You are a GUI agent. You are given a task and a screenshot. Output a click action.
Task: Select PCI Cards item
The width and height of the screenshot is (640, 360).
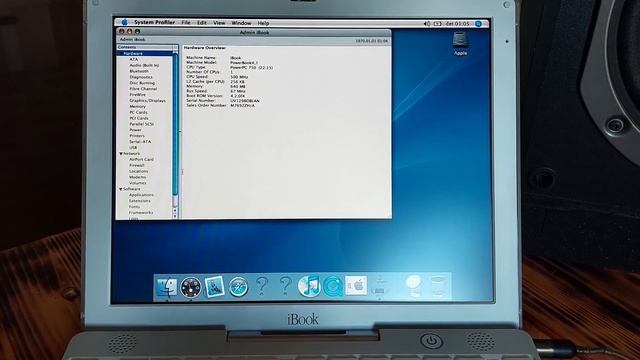pos(139,118)
